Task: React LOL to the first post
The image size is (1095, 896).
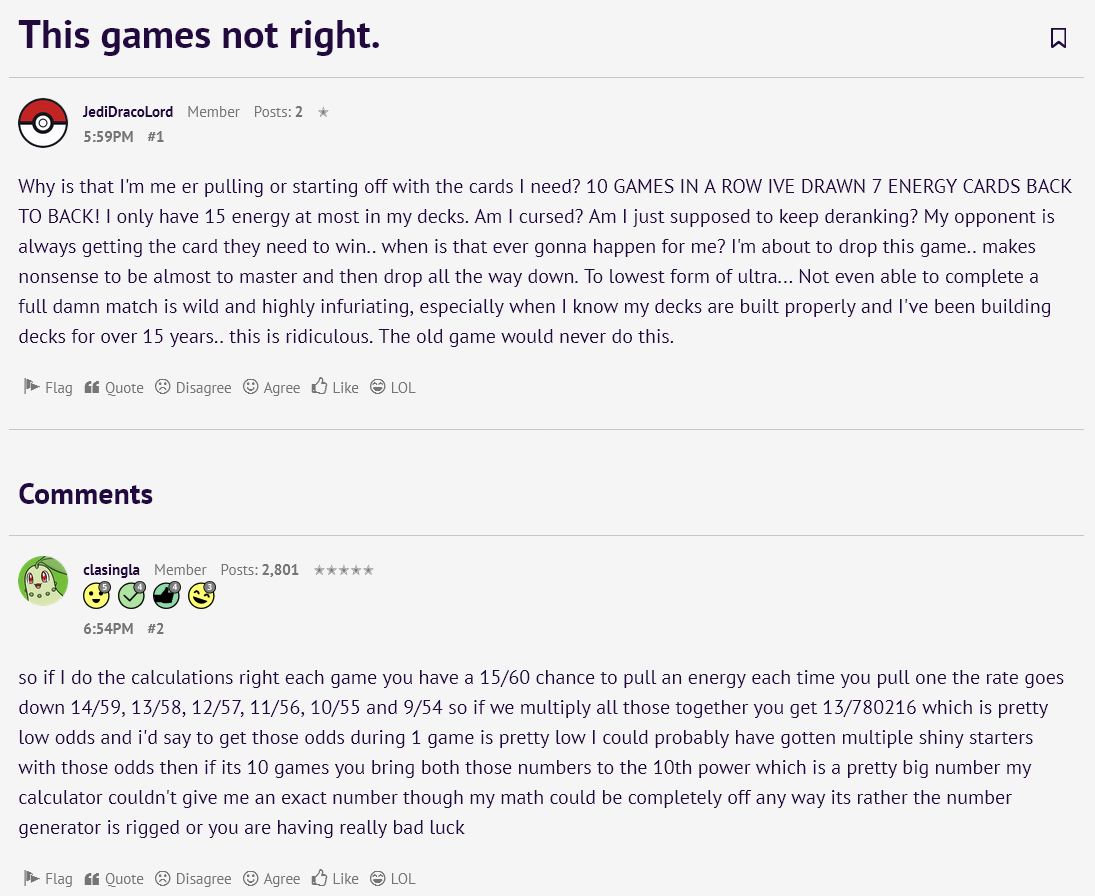Action: point(392,387)
